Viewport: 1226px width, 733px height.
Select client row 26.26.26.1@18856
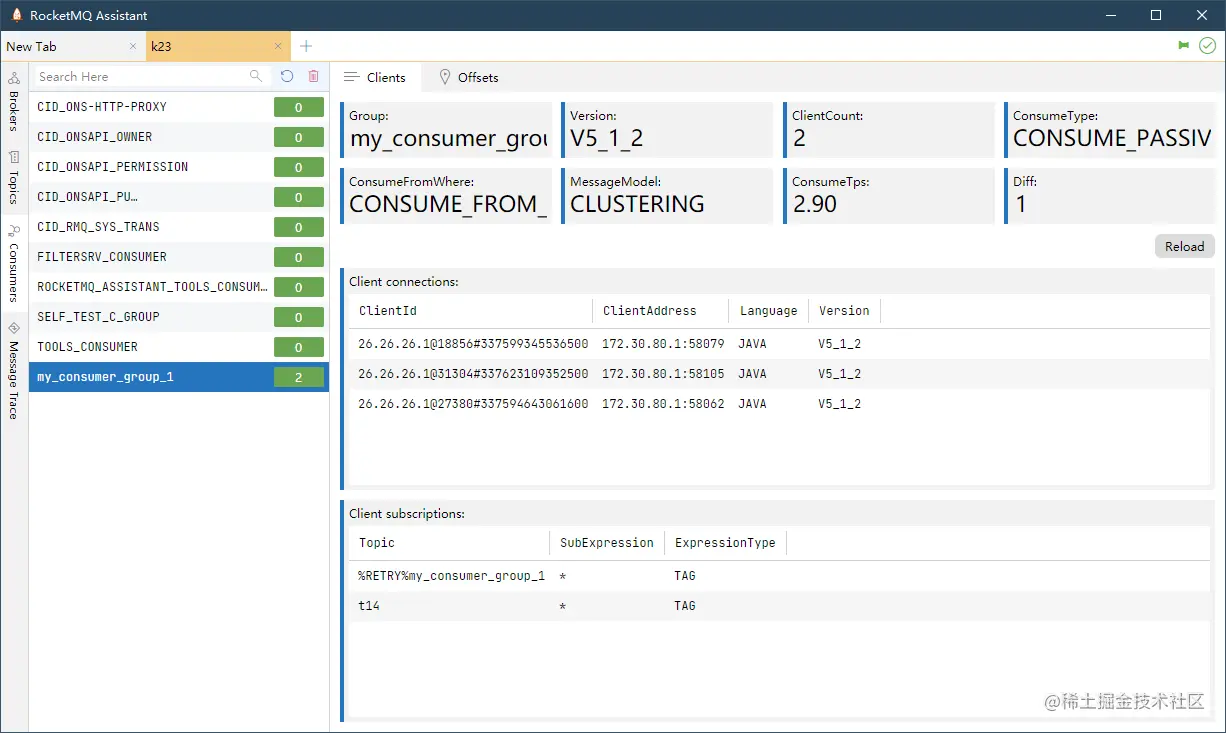coord(778,344)
